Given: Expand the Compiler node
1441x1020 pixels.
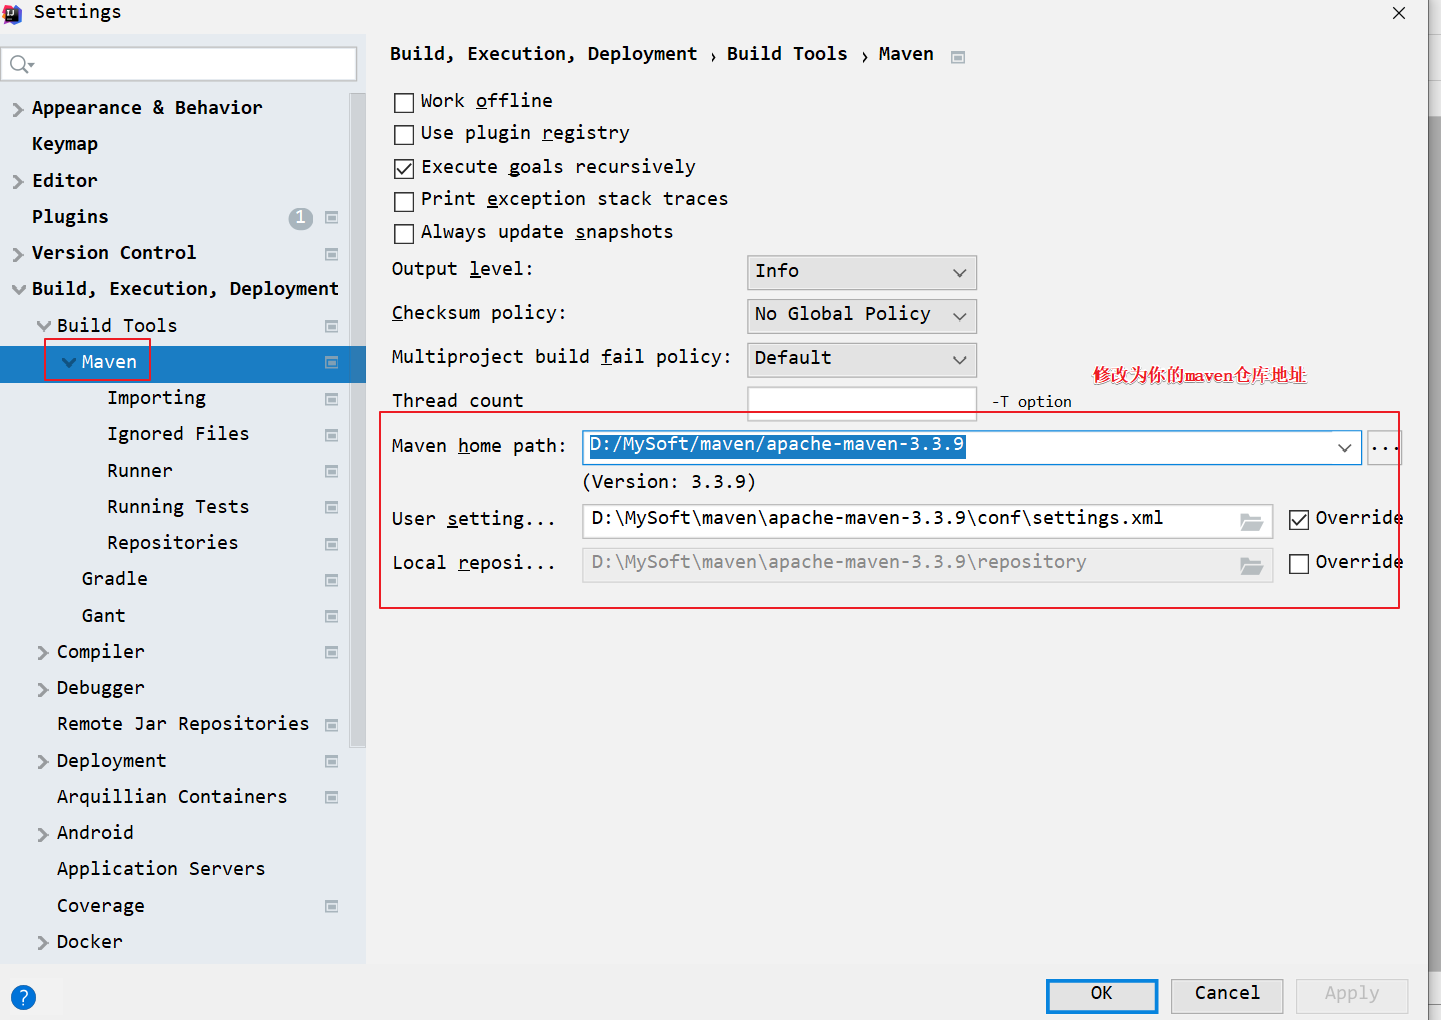Looking at the screenshot, I should 42,653.
